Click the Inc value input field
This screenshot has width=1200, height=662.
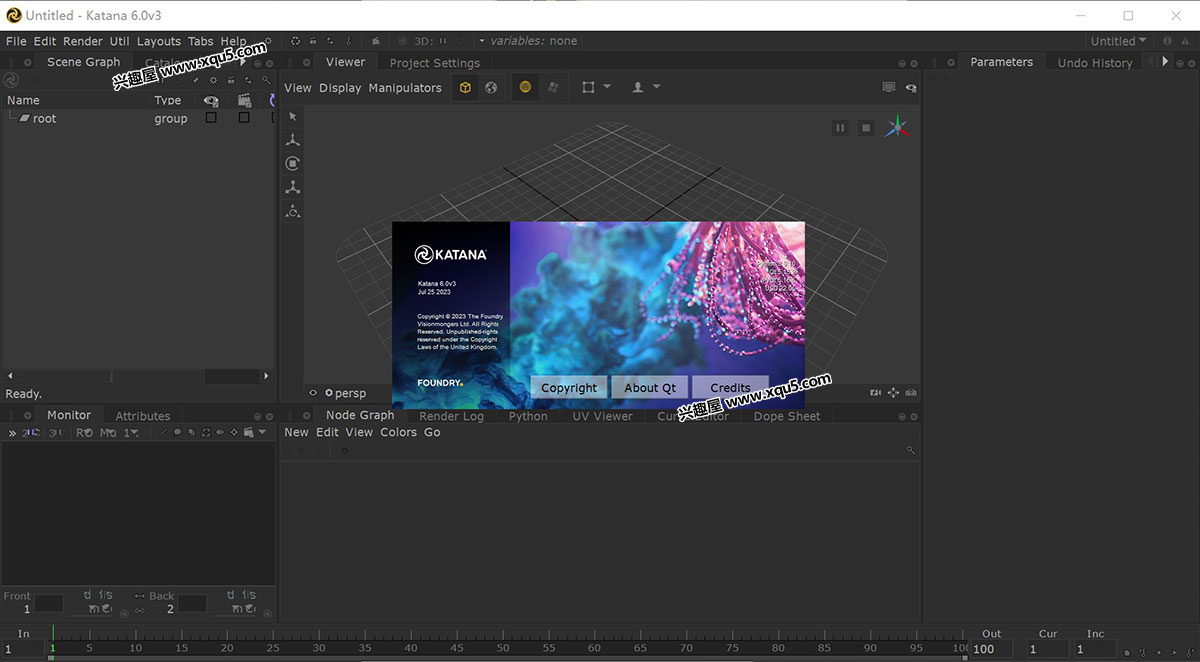pos(1095,649)
